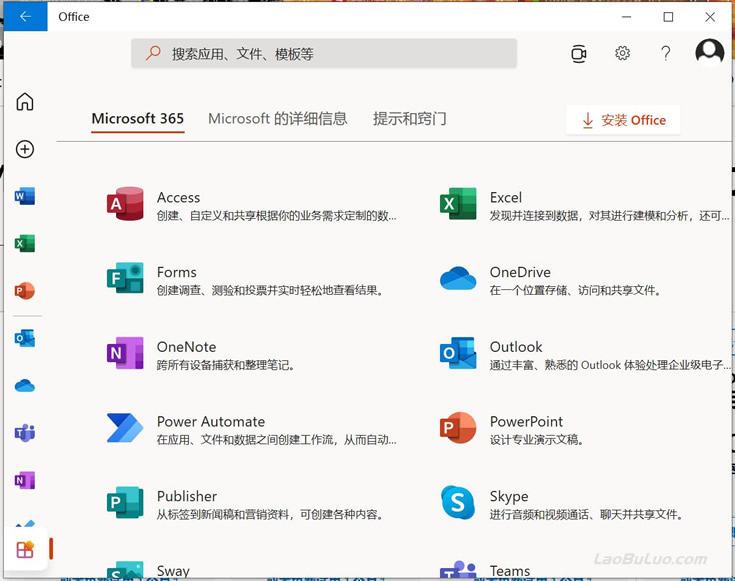The width and height of the screenshot is (735, 581).
Task: Click the Create plus icon in the sidebar
Action: 25,149
